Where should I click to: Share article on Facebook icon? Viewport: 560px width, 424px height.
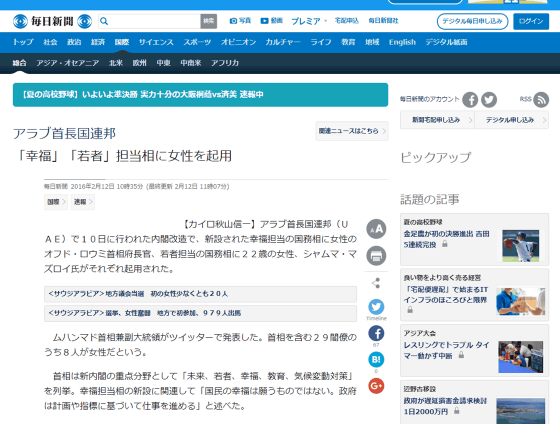tap(376, 333)
